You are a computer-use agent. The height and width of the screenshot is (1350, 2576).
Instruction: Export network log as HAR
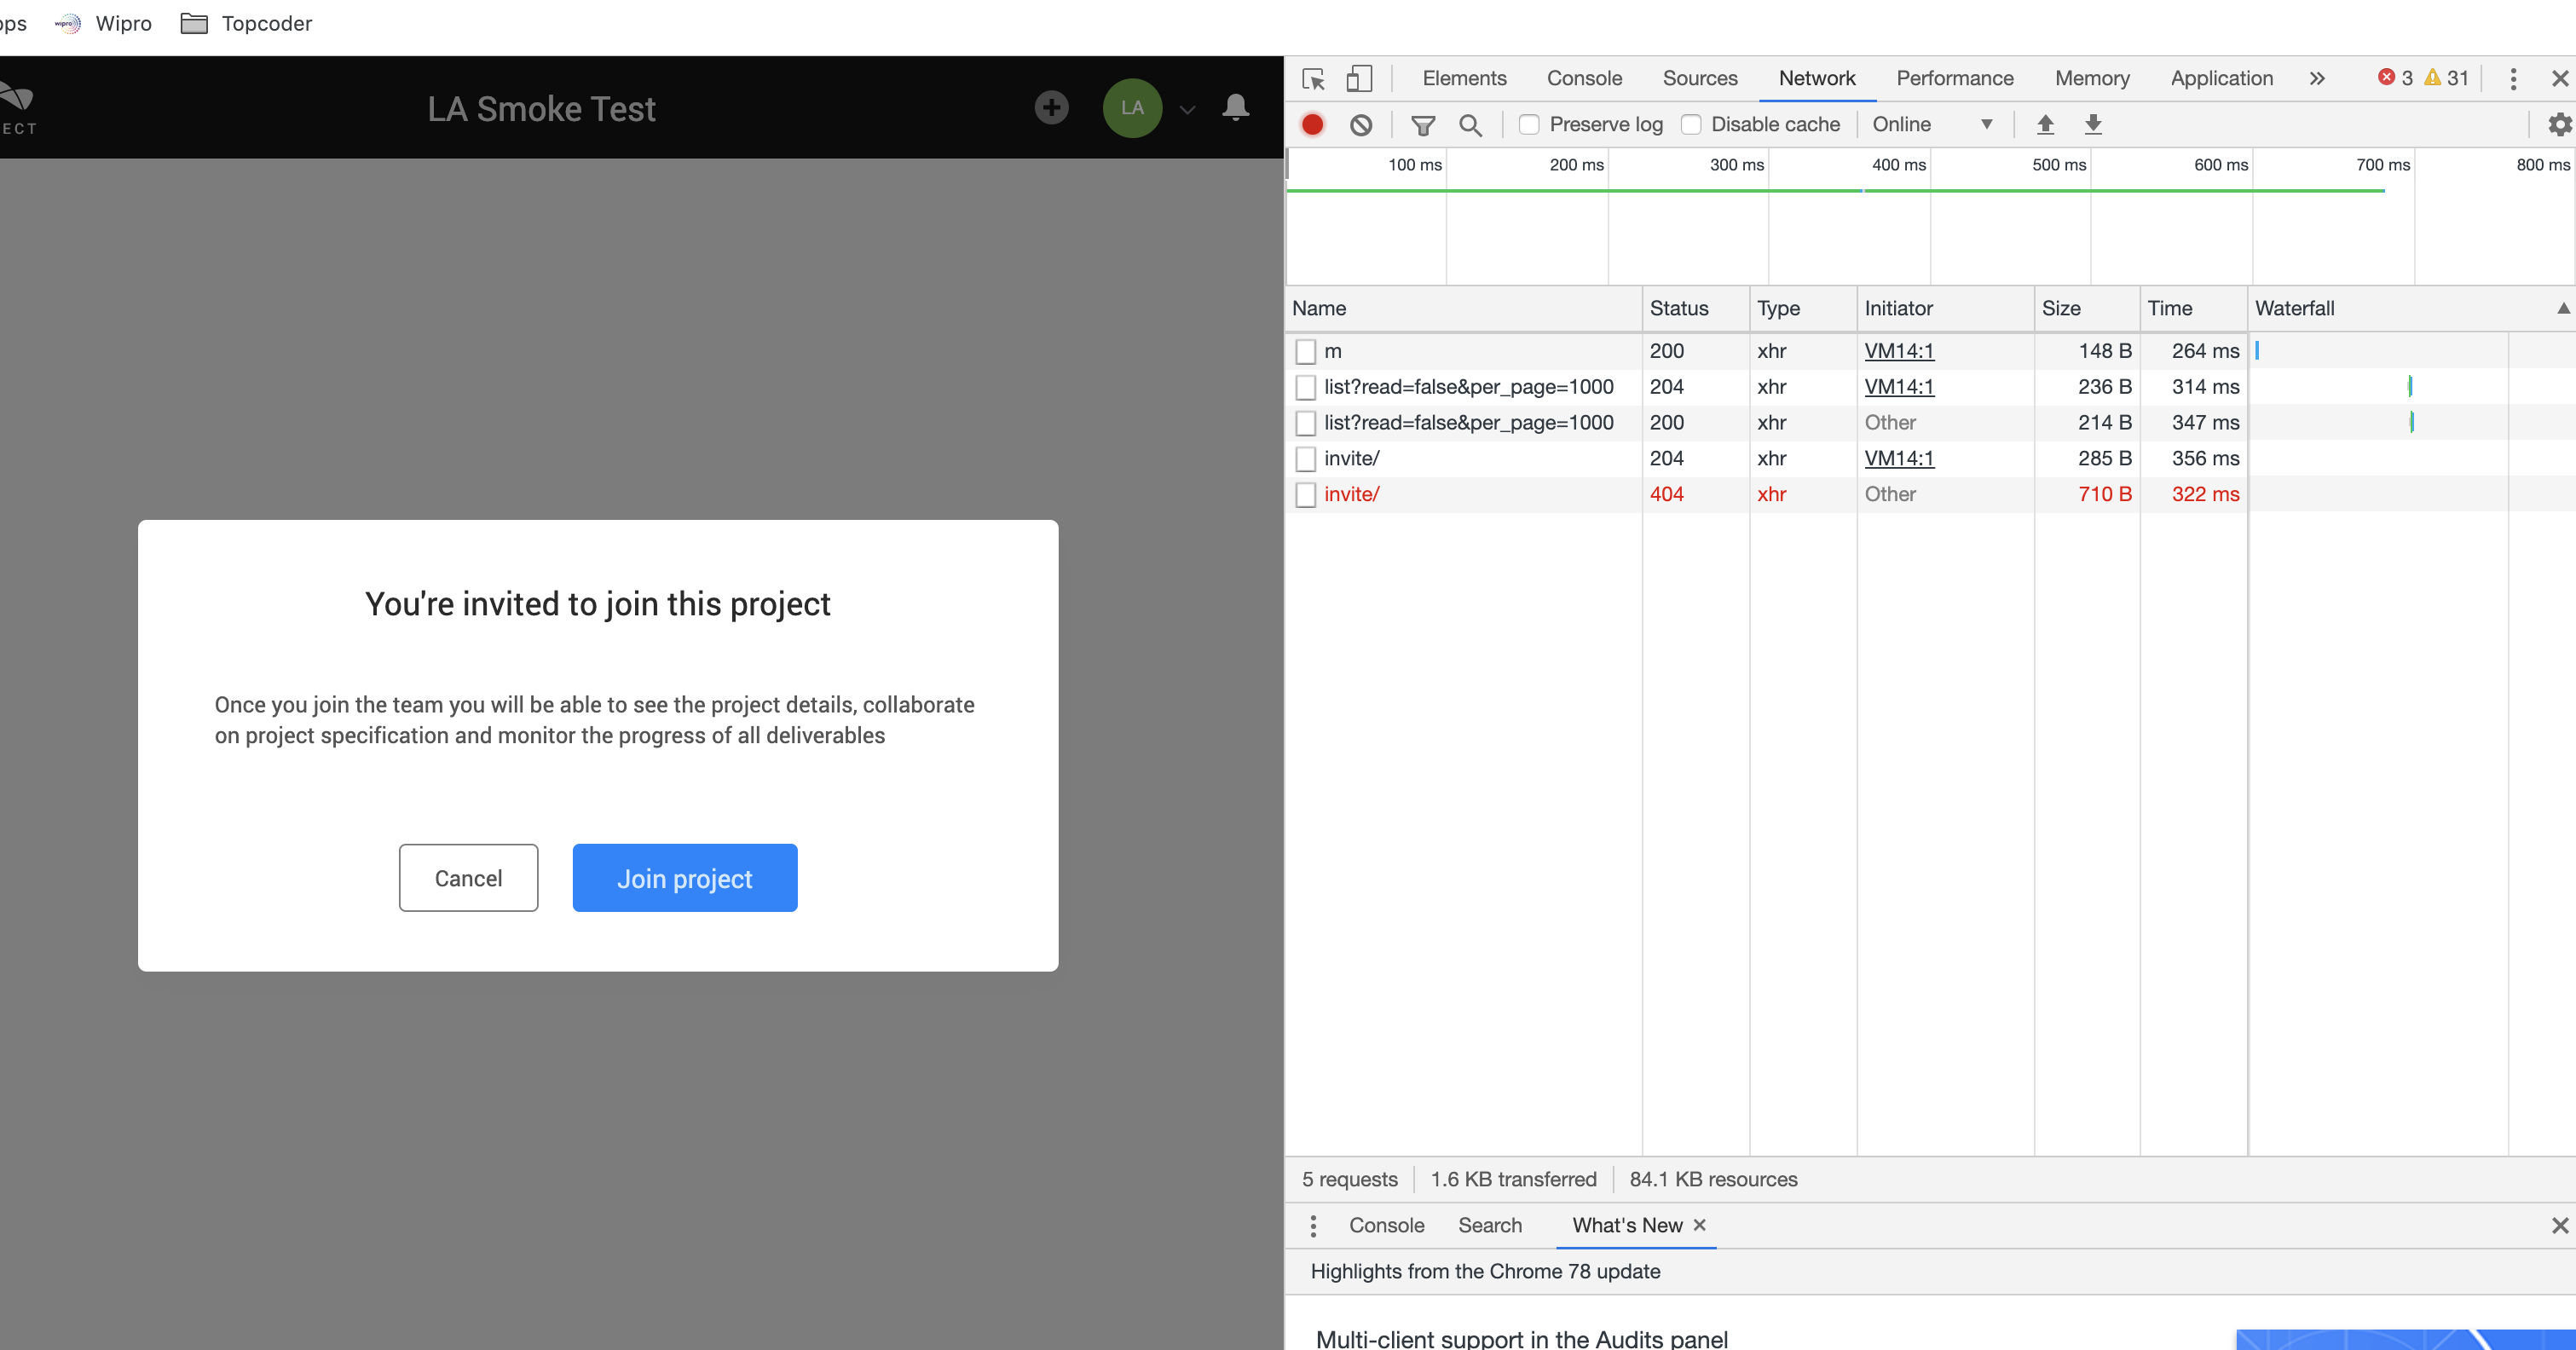2093,124
